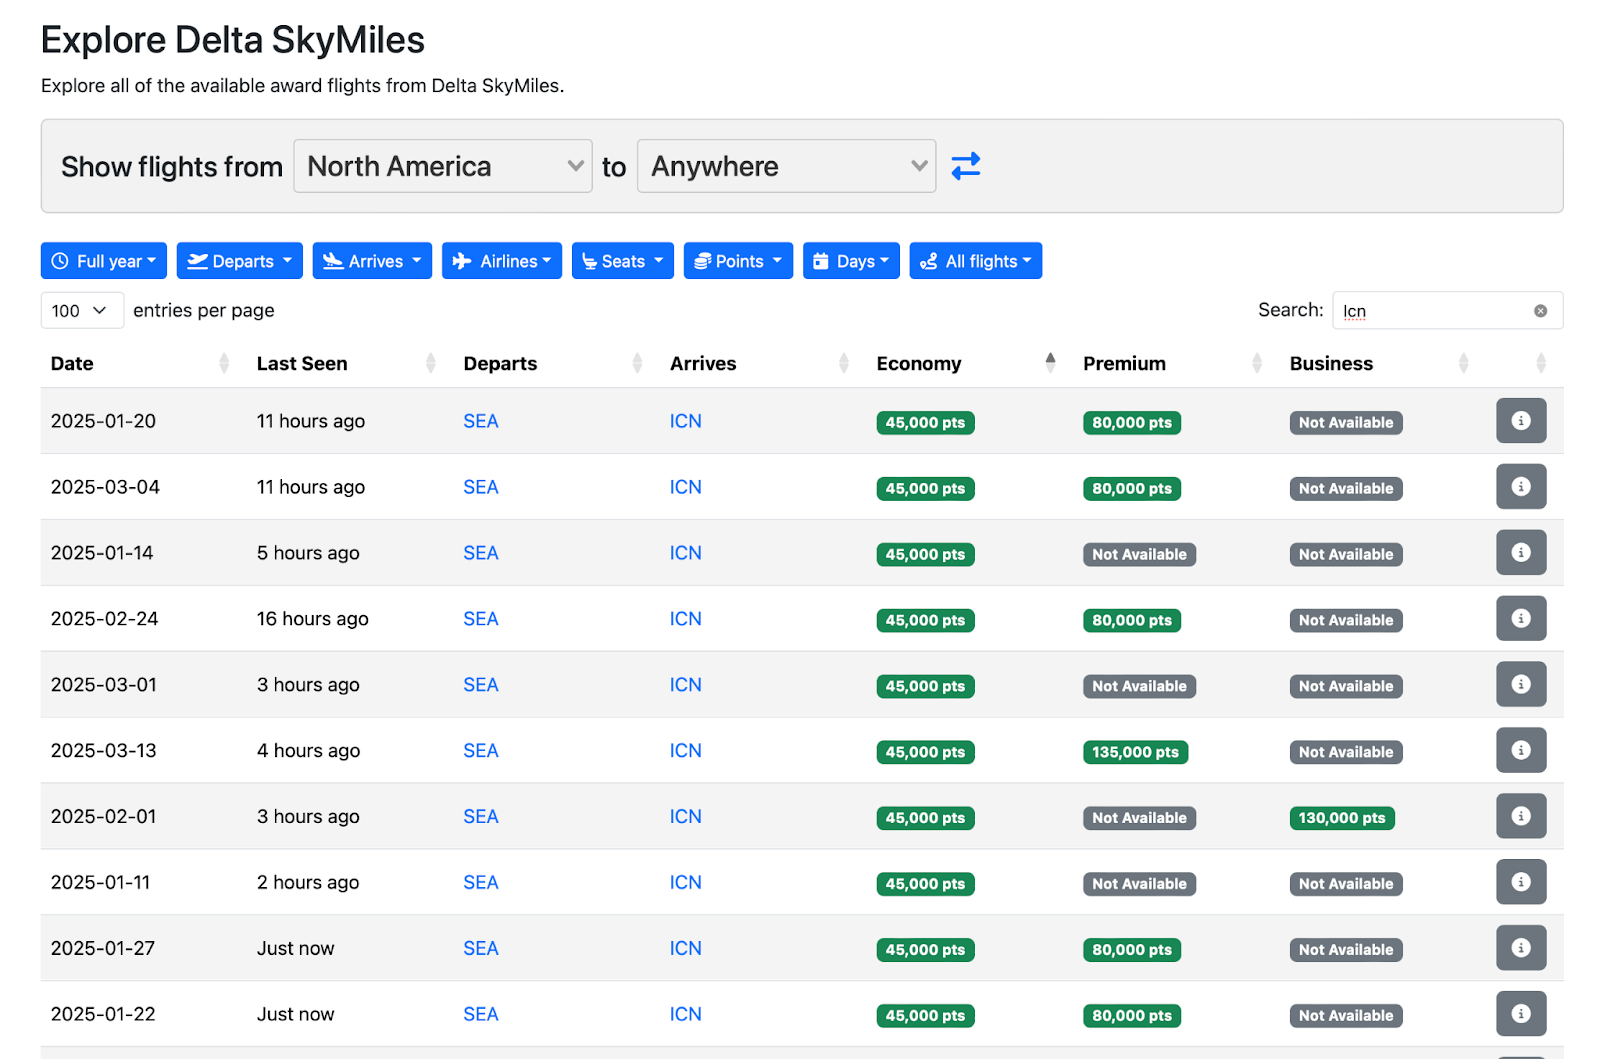Open the Seats filter menu
This screenshot has width=1600, height=1059.
click(623, 261)
